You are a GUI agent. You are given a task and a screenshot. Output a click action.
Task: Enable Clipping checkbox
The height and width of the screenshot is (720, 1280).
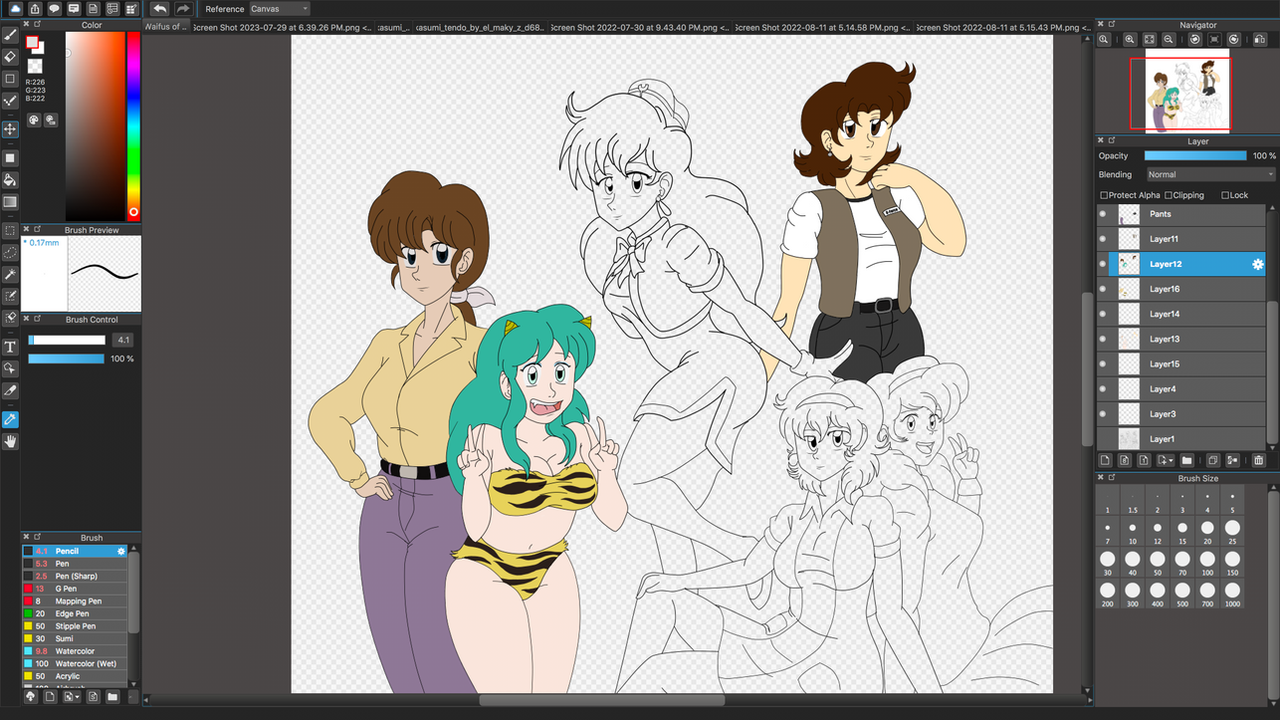click(1169, 195)
